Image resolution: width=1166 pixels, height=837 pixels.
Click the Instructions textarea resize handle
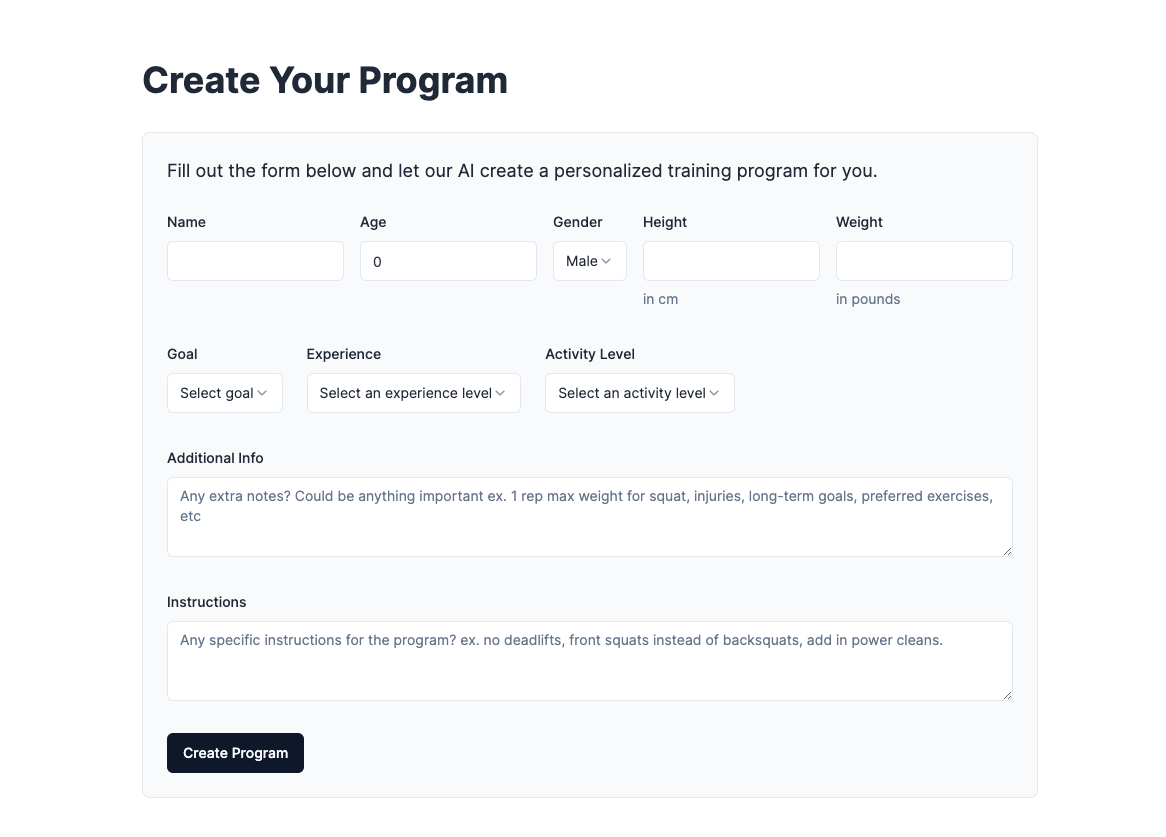(1007, 695)
